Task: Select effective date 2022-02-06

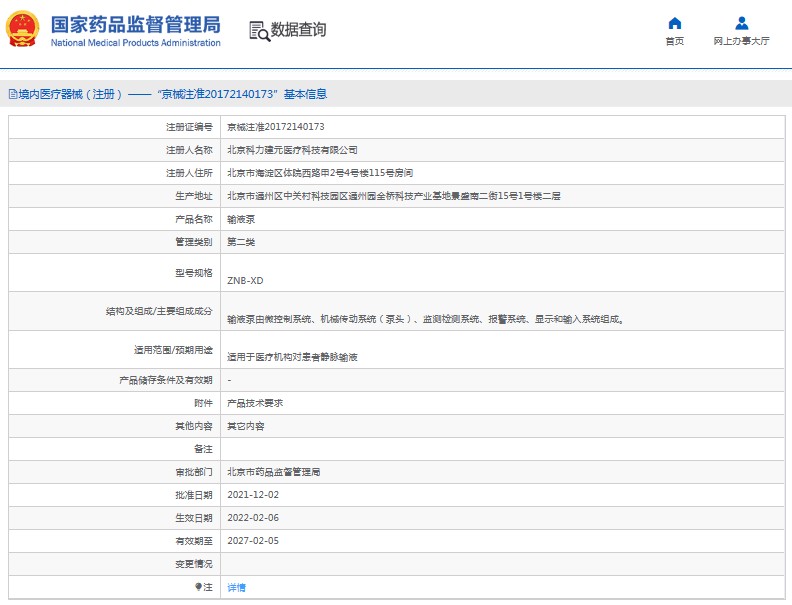Action: click(x=253, y=518)
